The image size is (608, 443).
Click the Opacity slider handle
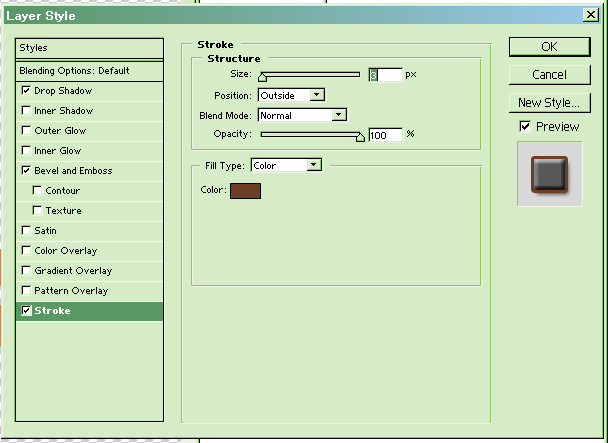360,136
